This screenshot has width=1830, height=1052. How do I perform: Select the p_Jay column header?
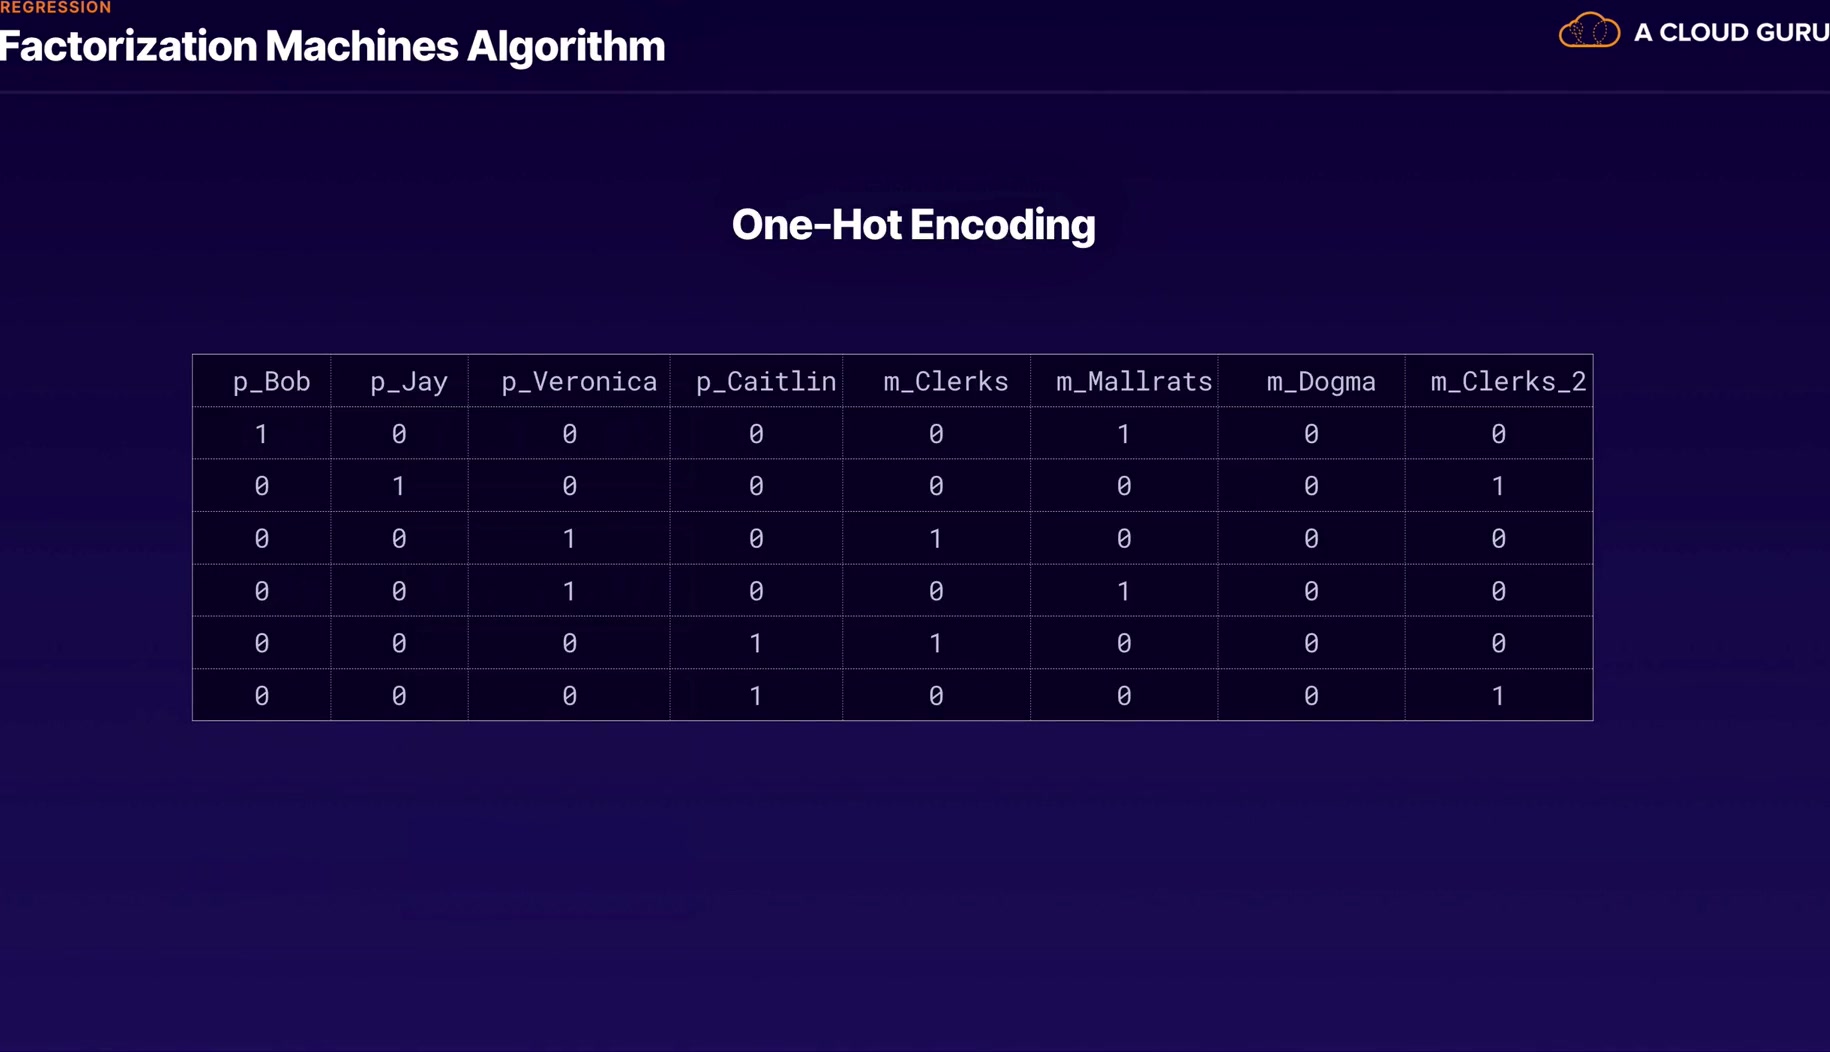[408, 382]
